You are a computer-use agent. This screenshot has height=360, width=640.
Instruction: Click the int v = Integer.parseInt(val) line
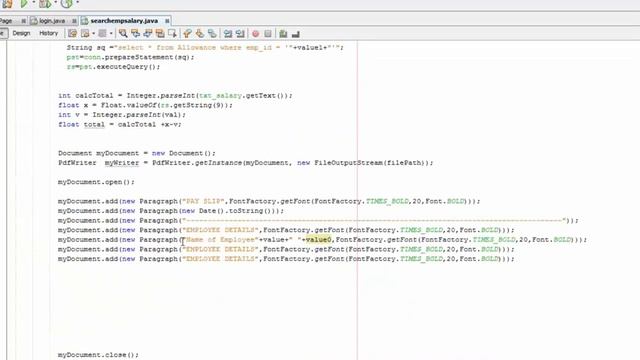(122, 115)
